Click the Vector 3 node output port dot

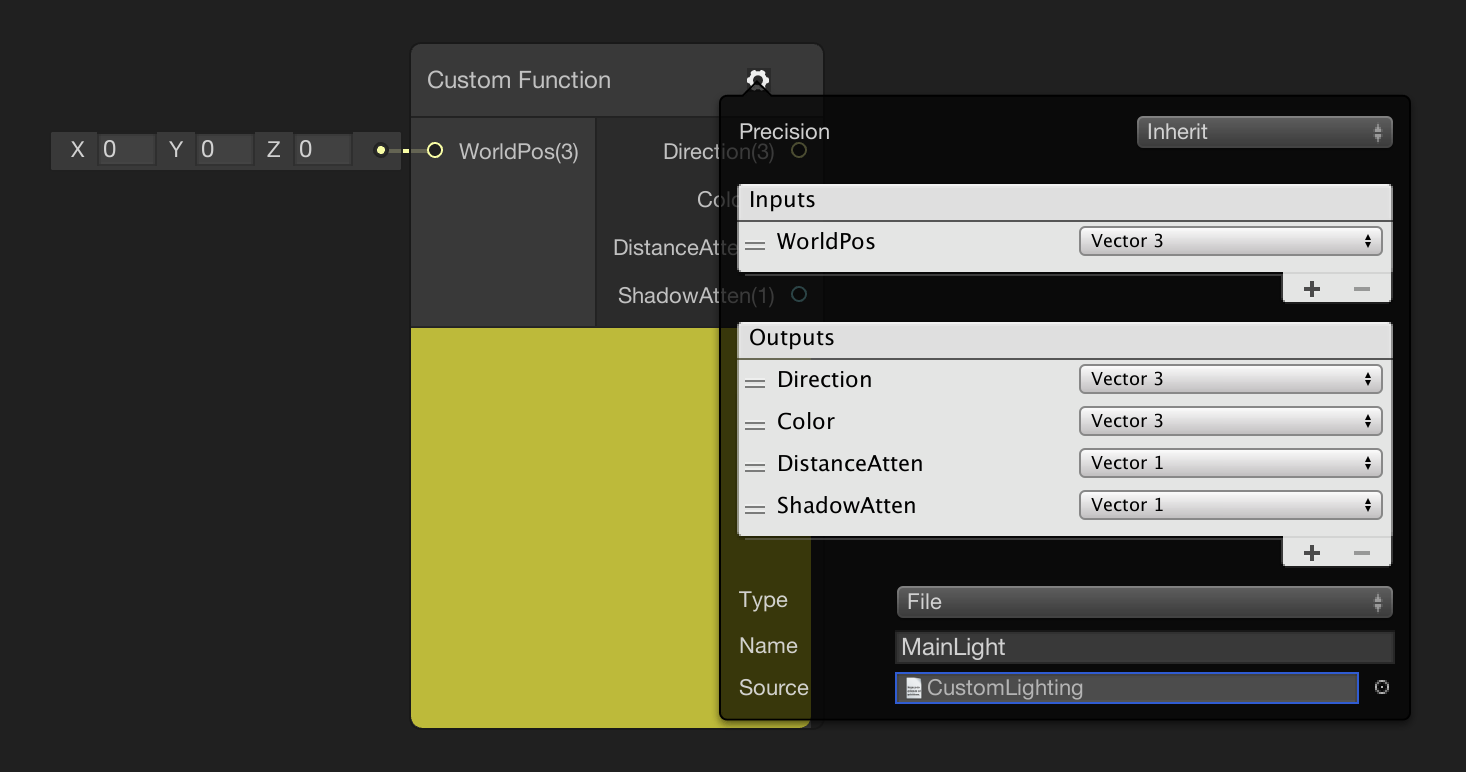[380, 150]
